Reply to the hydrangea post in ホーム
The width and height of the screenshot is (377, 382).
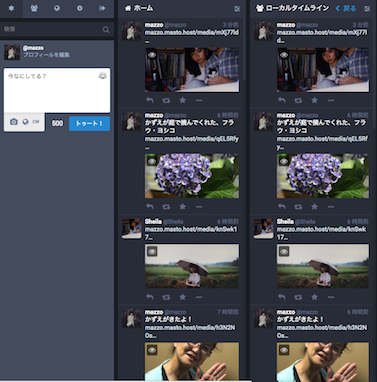coord(150,207)
